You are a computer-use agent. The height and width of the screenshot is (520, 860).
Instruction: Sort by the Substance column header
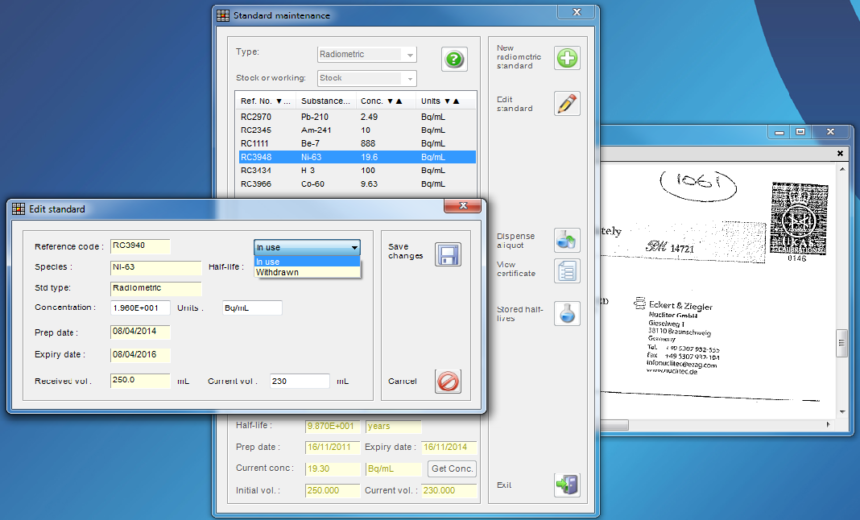point(325,101)
